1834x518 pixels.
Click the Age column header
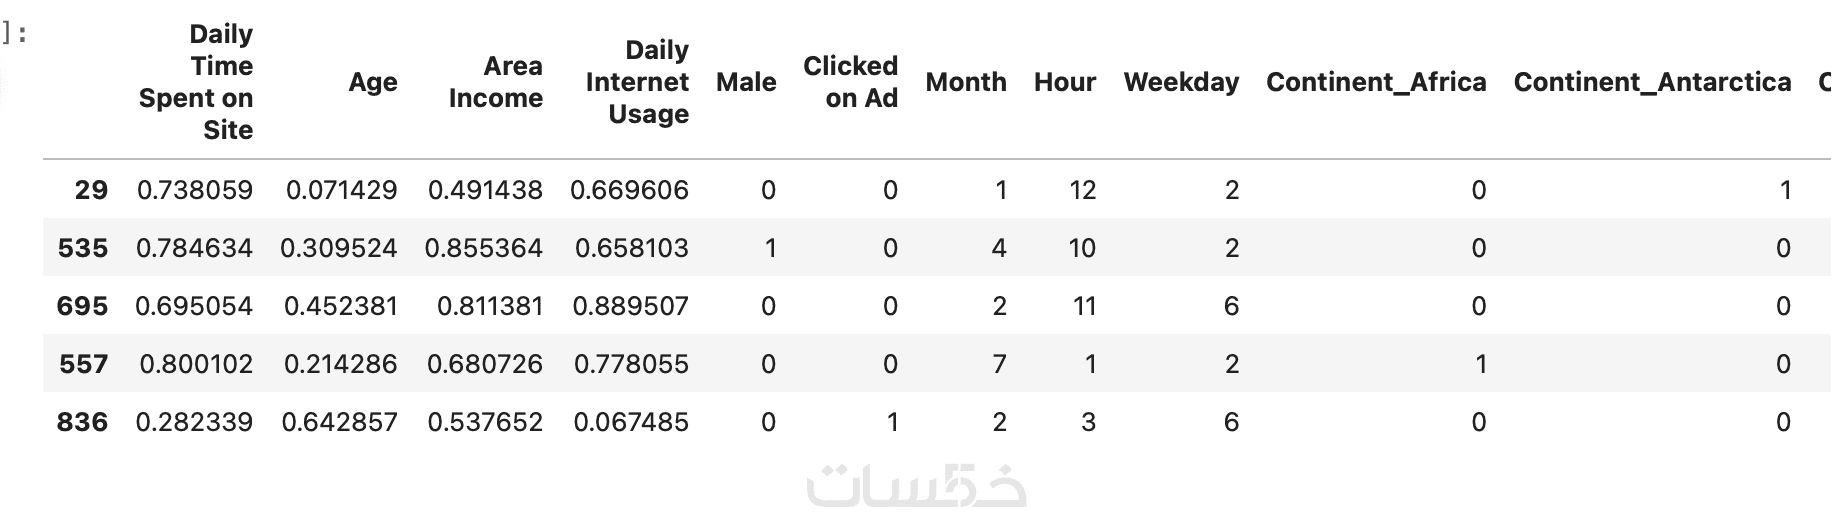pyautogui.click(x=372, y=82)
